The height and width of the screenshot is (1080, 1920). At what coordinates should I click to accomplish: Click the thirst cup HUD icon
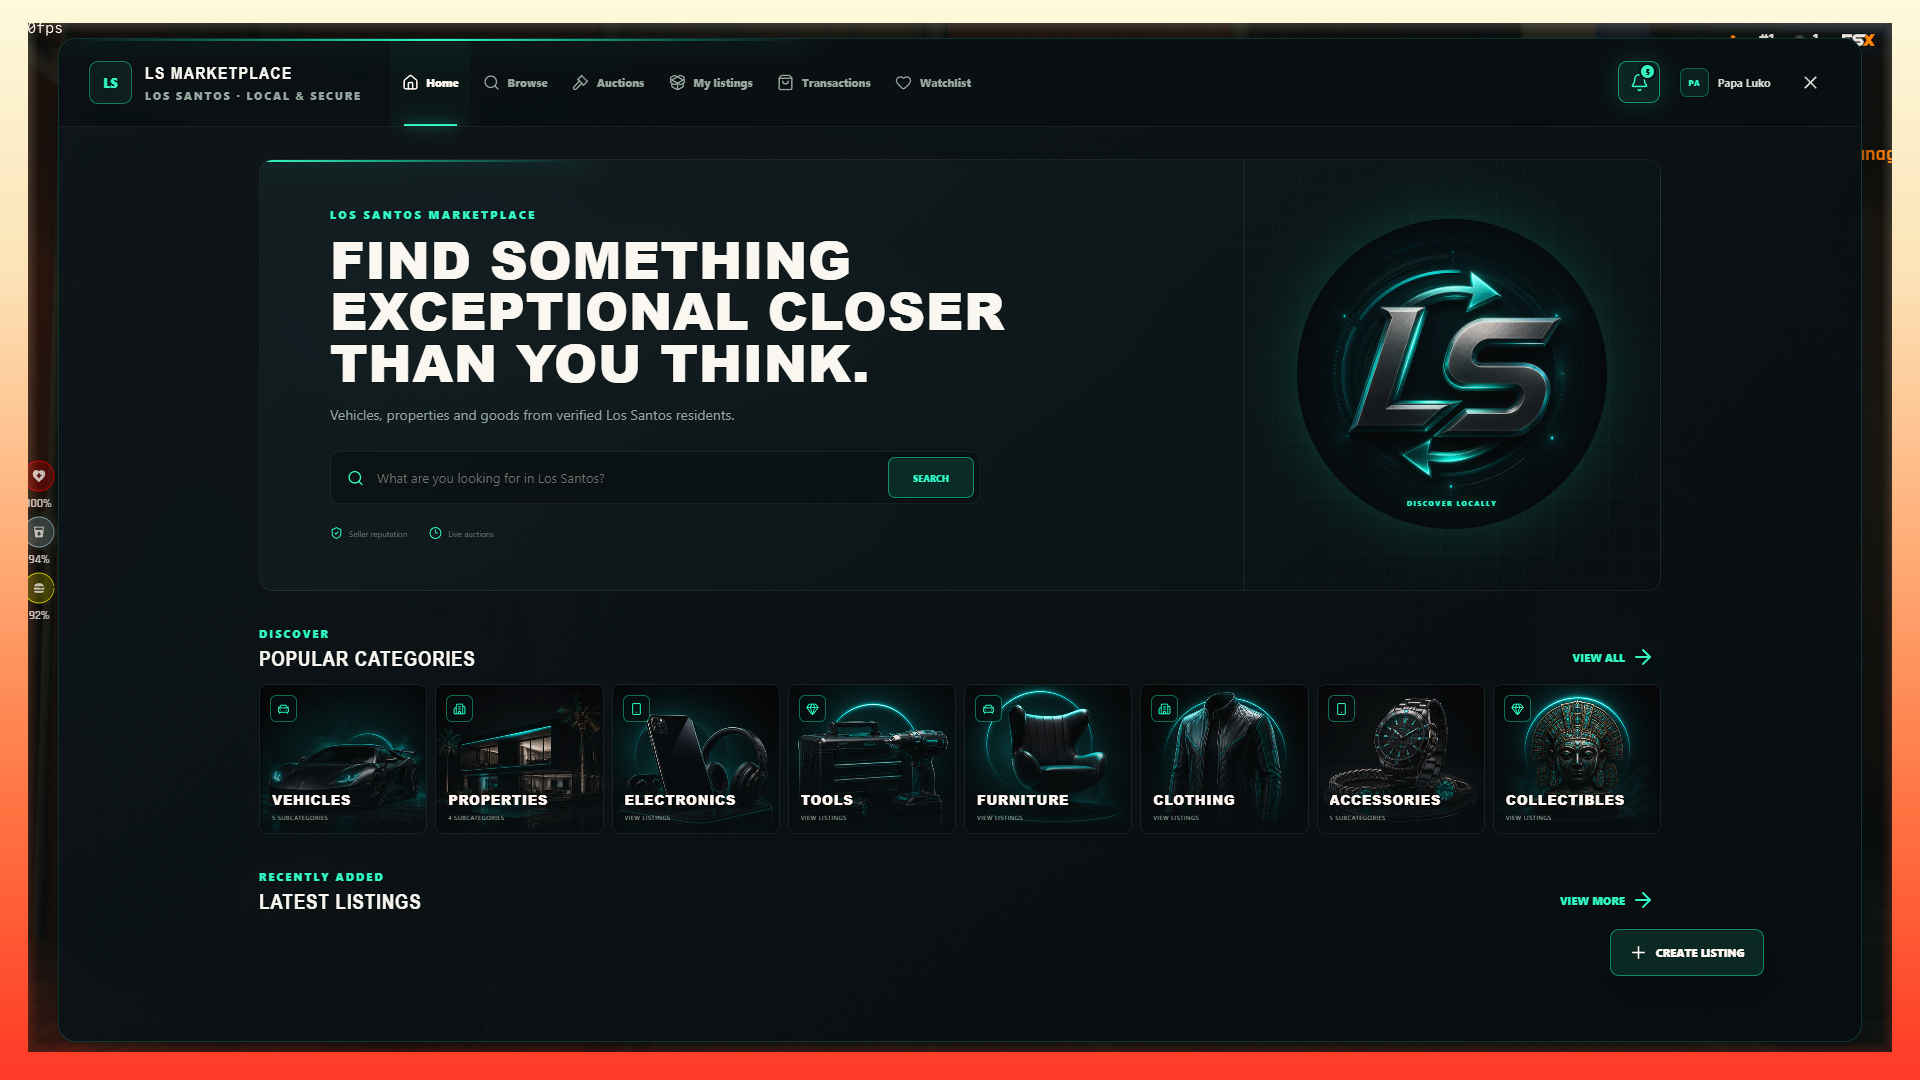click(x=39, y=532)
